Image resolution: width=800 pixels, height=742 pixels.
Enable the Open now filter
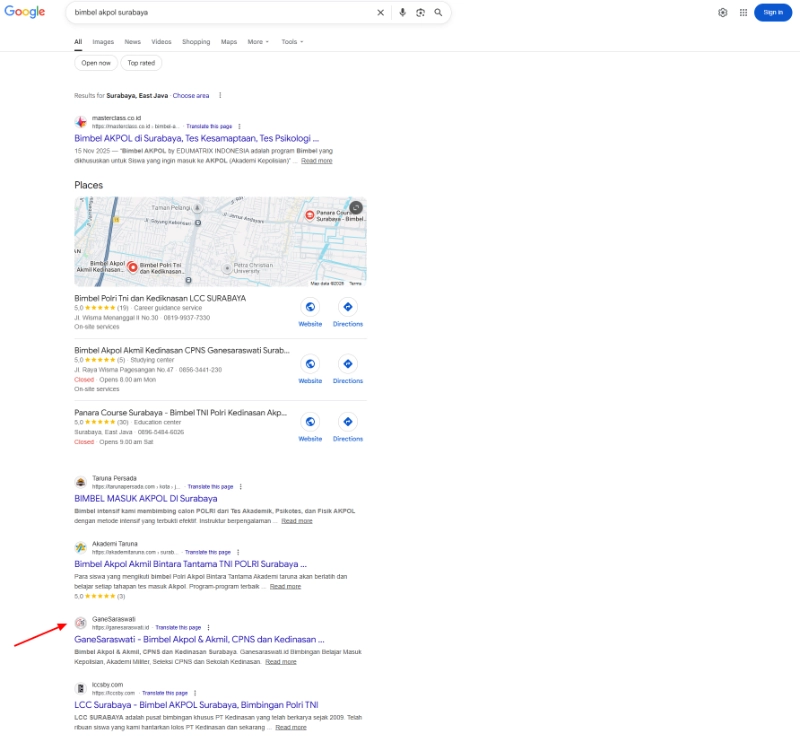(x=95, y=62)
